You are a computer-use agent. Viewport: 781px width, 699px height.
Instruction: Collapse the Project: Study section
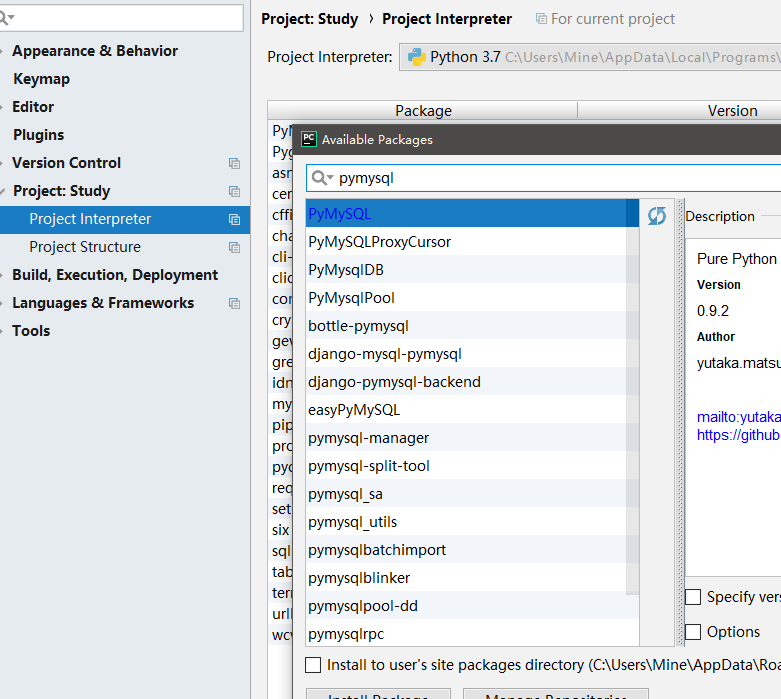point(2,191)
